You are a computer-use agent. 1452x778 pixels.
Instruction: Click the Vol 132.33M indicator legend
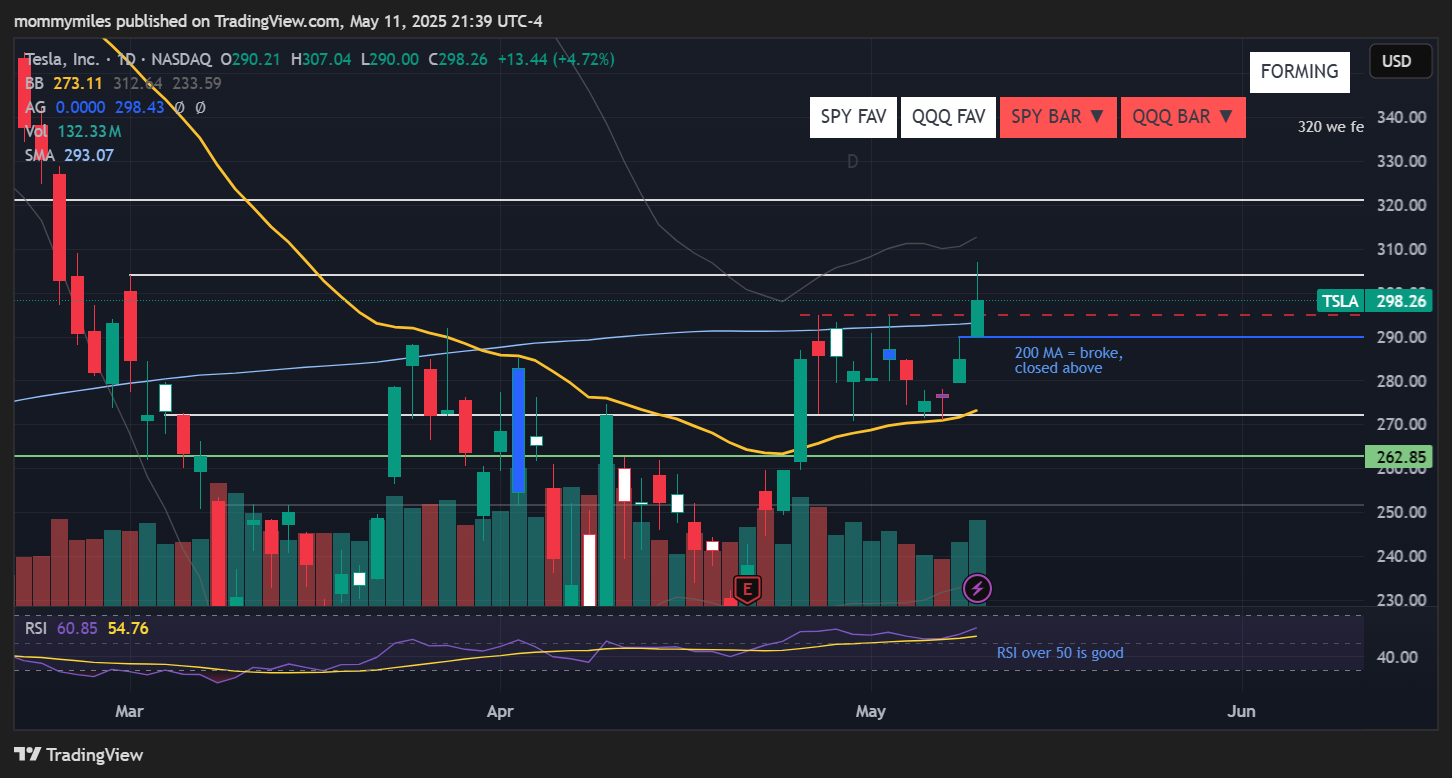coord(73,131)
